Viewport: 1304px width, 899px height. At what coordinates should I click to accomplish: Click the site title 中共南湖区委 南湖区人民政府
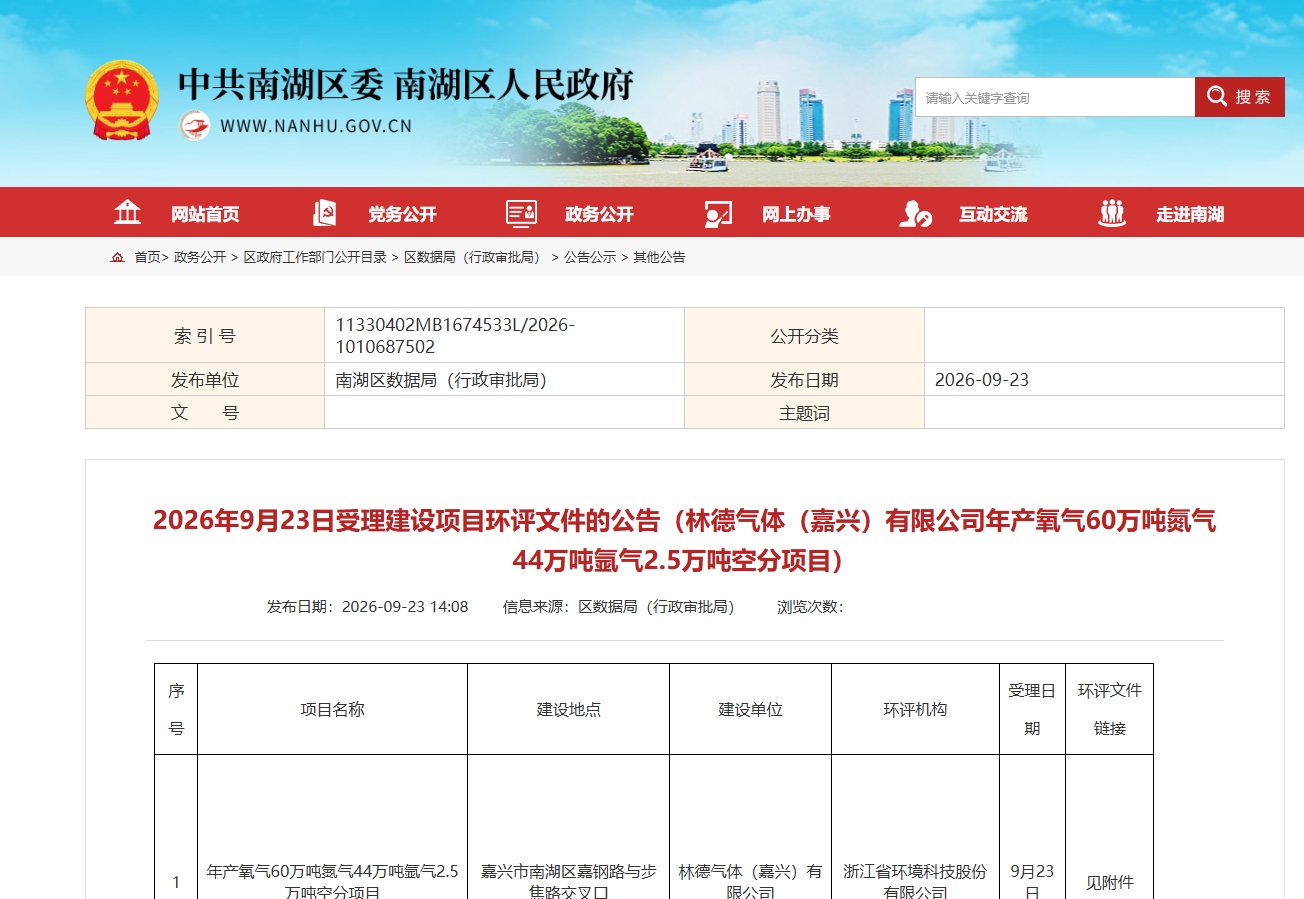pyautogui.click(x=406, y=84)
